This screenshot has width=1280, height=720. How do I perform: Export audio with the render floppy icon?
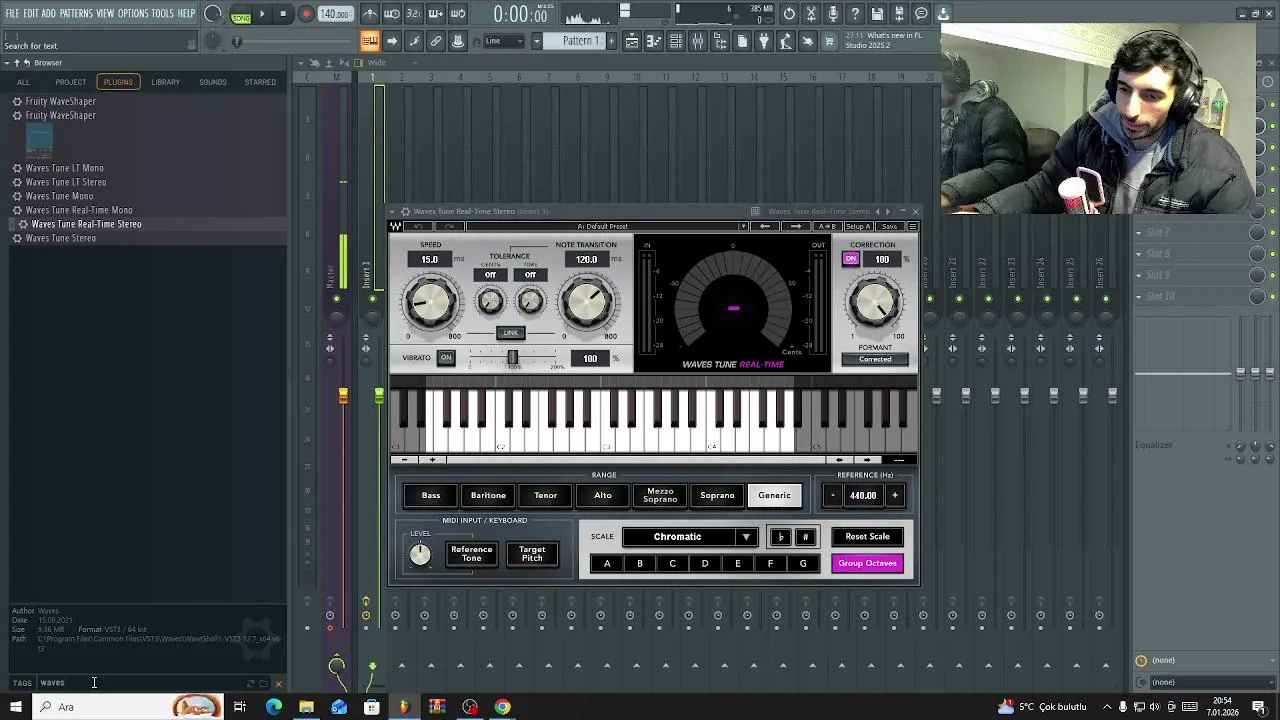(x=899, y=14)
